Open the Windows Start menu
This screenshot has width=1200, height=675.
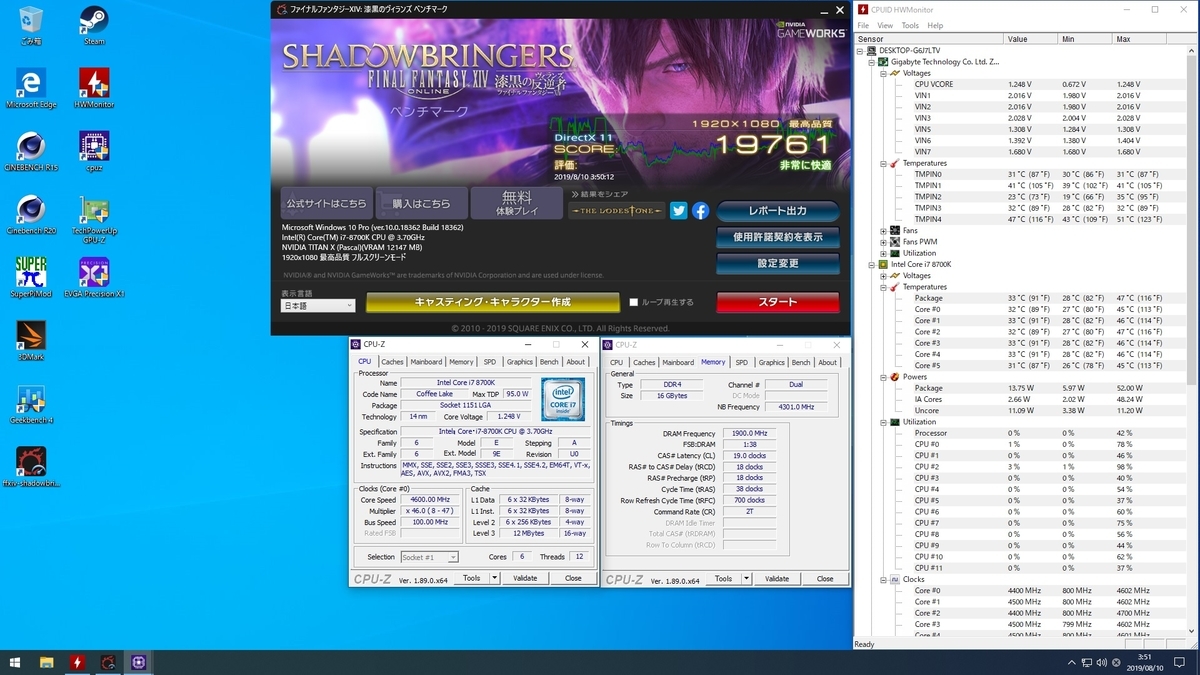(x=15, y=662)
